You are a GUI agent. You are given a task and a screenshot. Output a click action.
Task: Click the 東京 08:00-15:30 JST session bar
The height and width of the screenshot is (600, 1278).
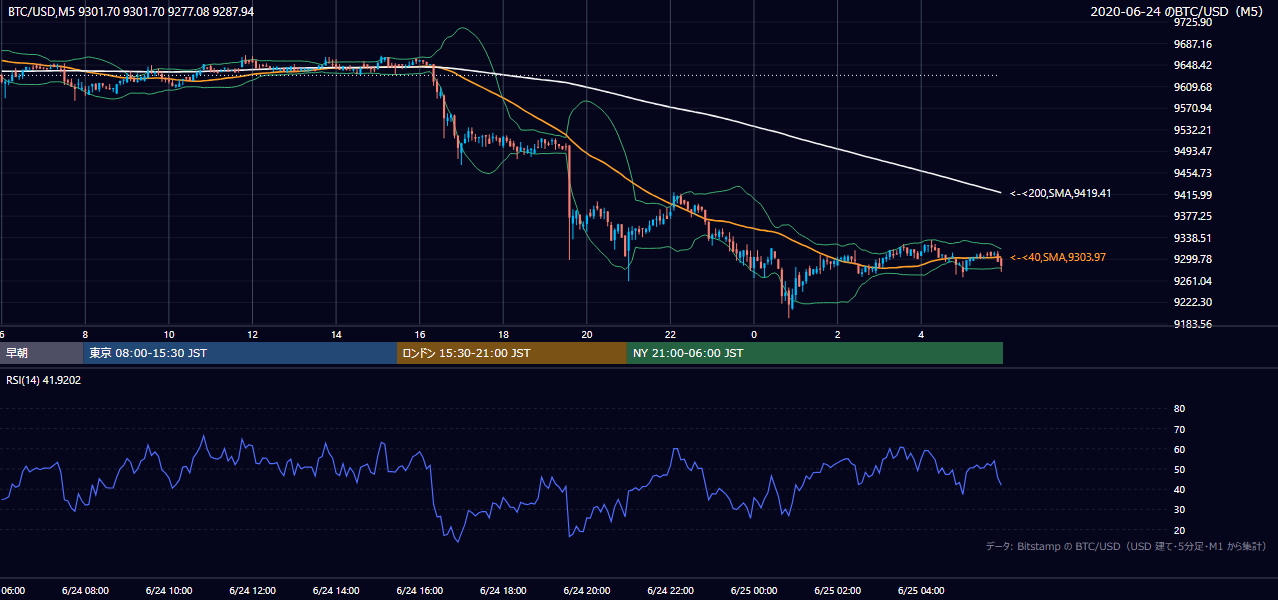pyautogui.click(x=240, y=353)
